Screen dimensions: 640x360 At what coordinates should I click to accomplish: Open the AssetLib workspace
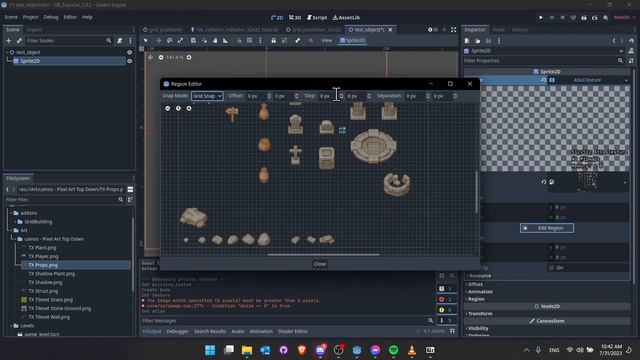346,18
